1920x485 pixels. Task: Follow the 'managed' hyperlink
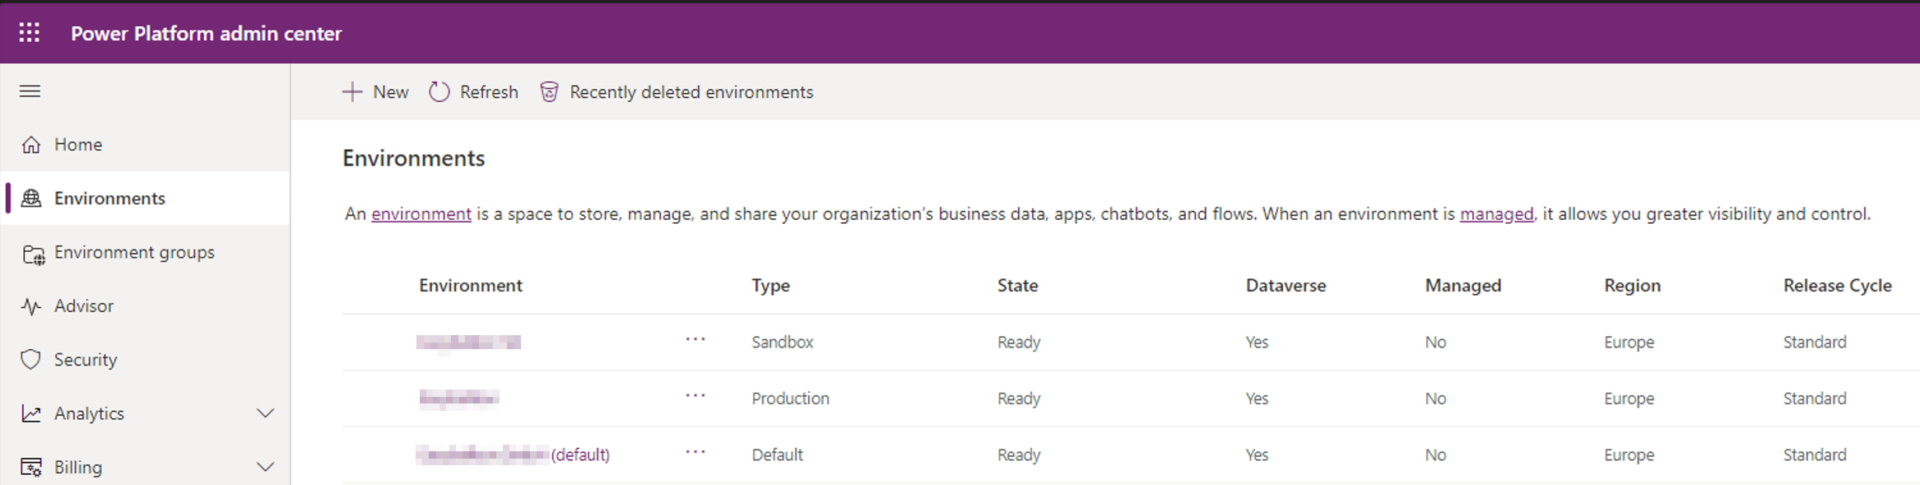point(1496,214)
